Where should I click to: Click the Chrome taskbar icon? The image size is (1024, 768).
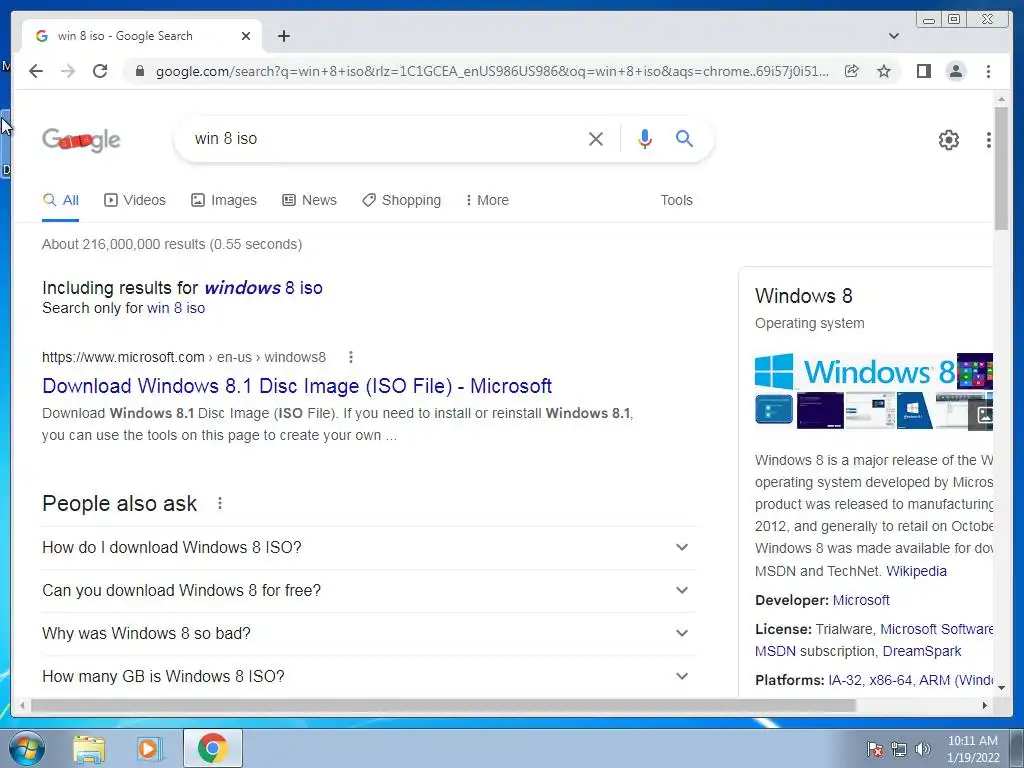click(x=212, y=748)
